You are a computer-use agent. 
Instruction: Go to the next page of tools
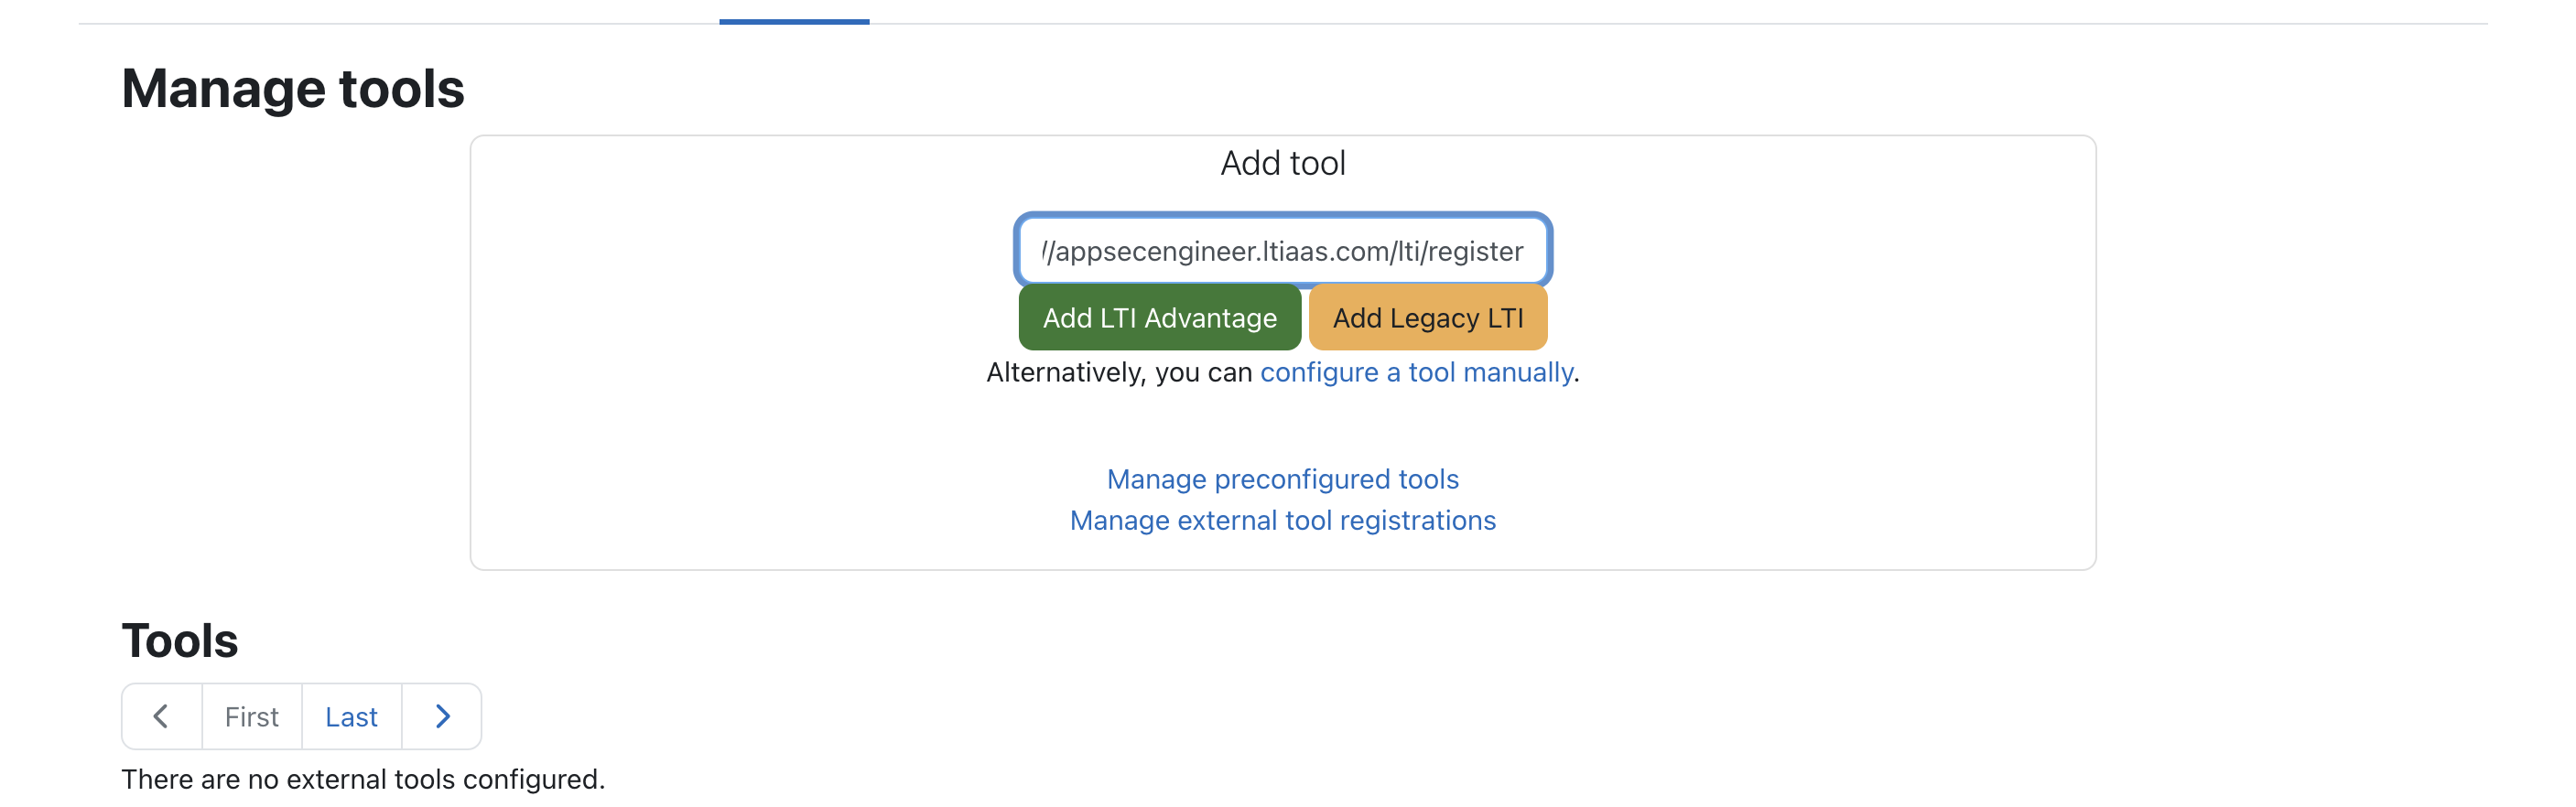pos(442,716)
